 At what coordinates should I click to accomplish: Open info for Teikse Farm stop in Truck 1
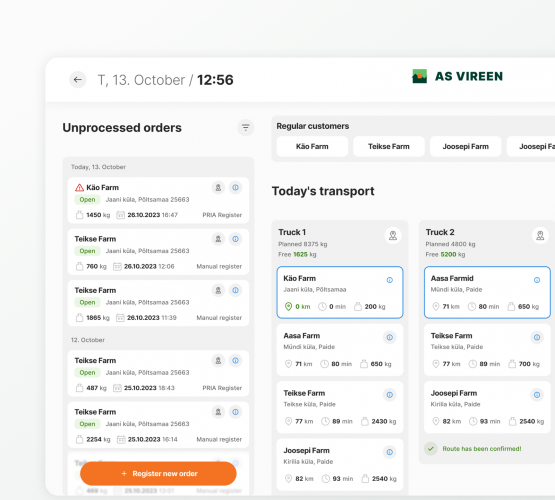coord(390,395)
